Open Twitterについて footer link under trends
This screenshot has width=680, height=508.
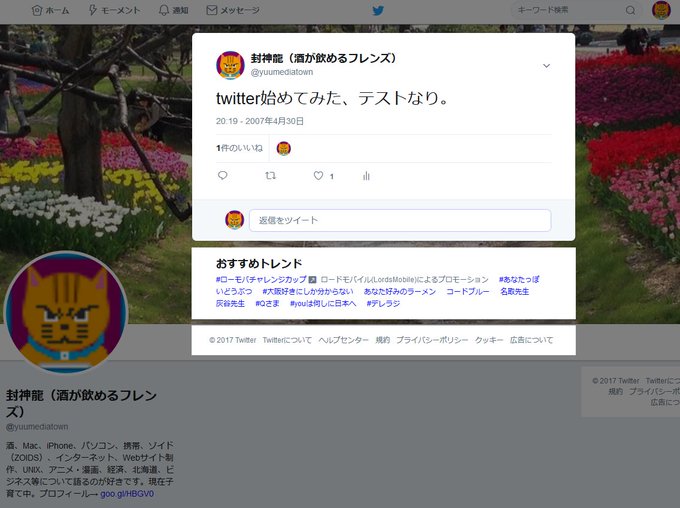point(287,340)
